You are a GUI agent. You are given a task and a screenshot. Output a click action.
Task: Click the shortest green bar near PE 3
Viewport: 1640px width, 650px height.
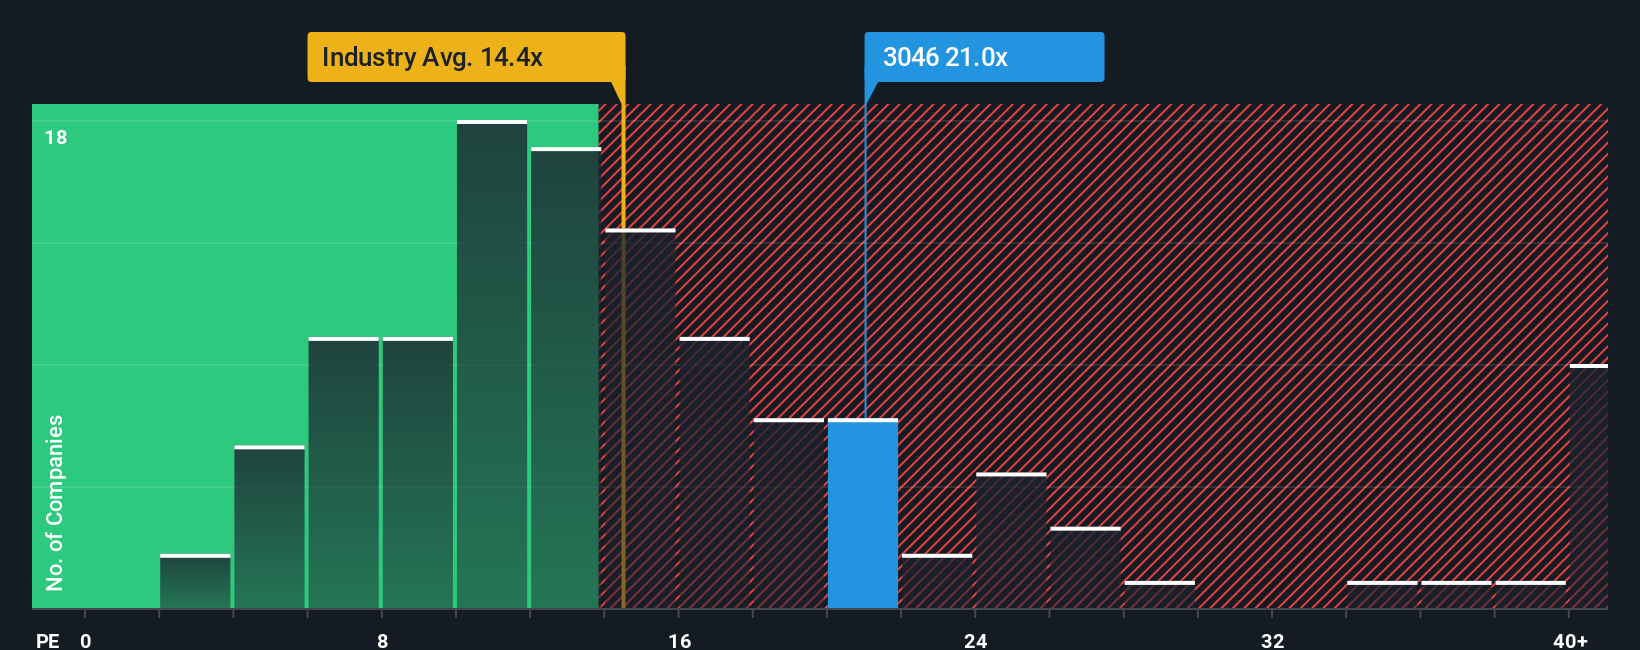pos(195,581)
